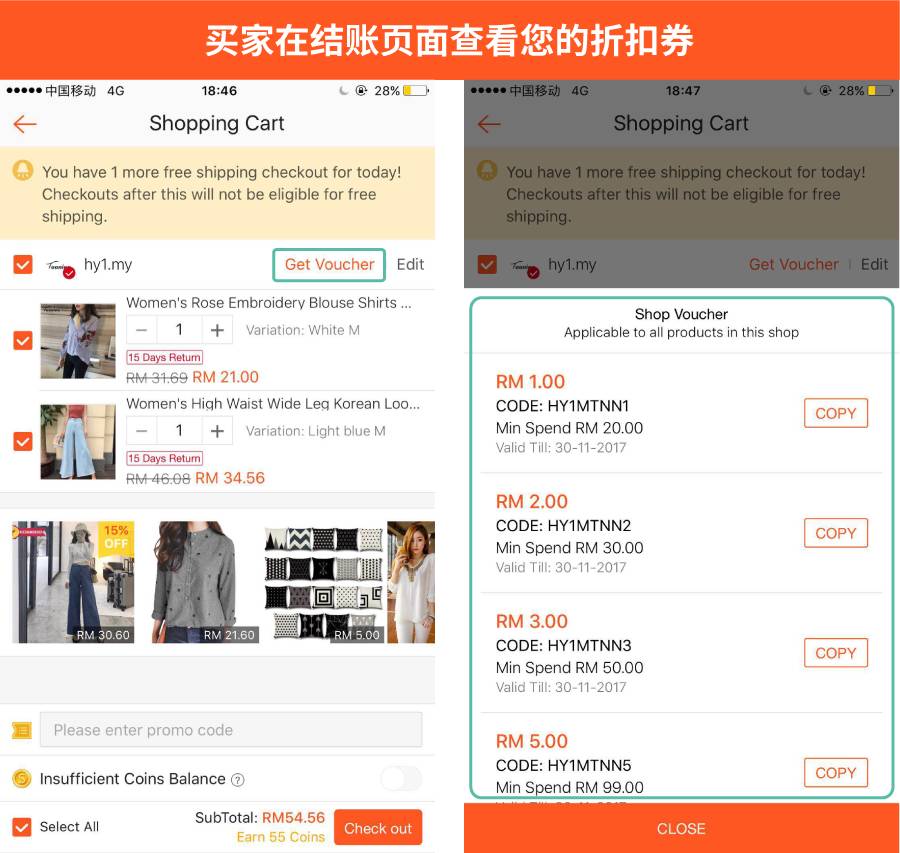Click battery icon in left phone status bar
The image size is (900, 853).
pyautogui.click(x=416, y=91)
